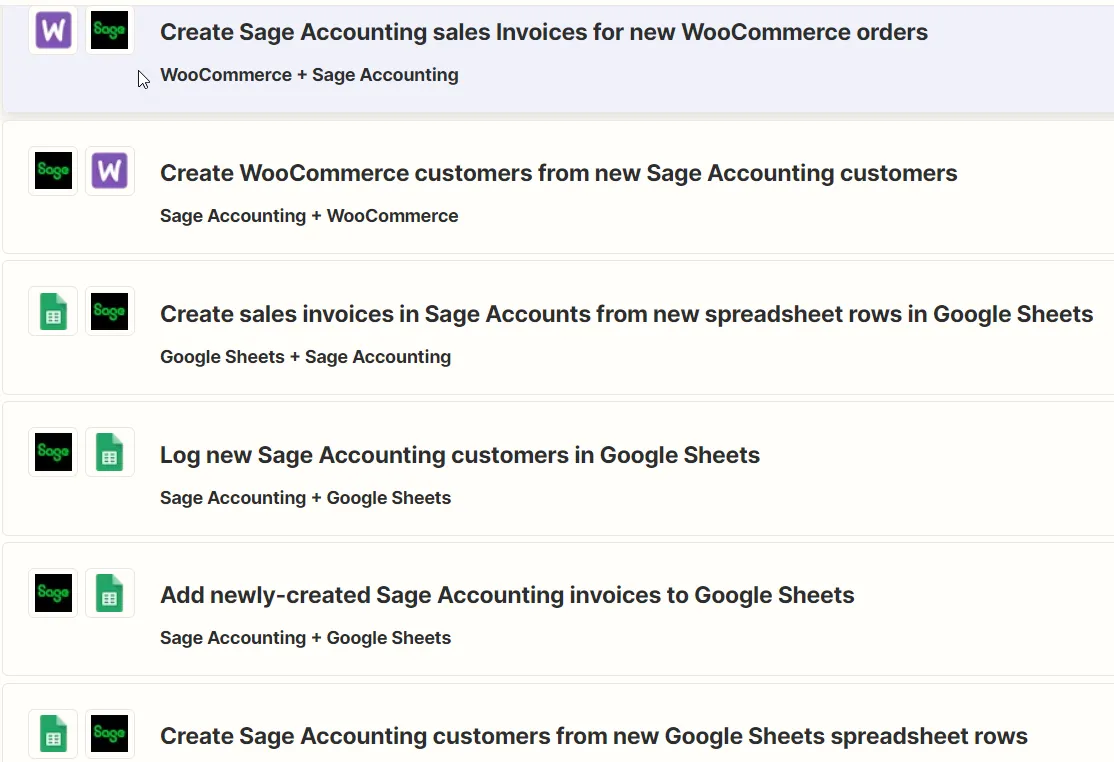Click WooCommerce icon in first integration row
Viewport: 1114px width, 762px height.
point(53,31)
